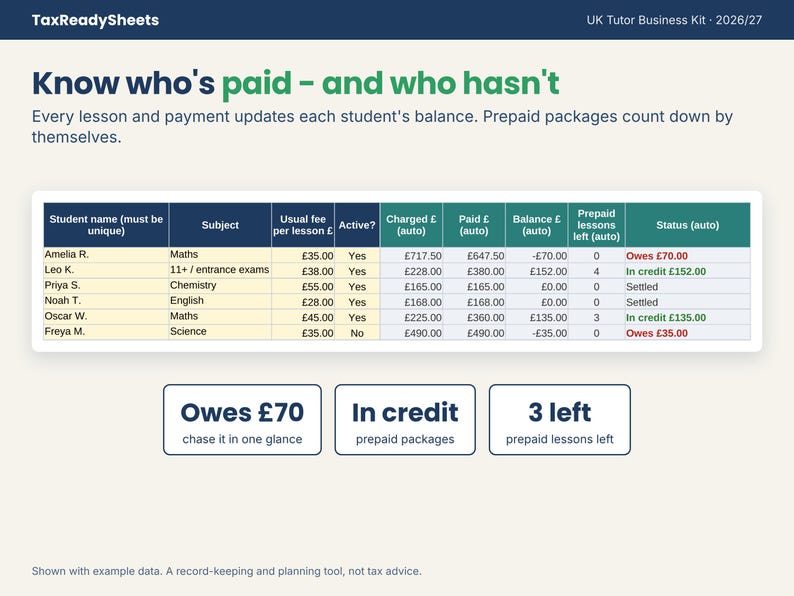Click the 'Owes £70.00' status cell
The image size is (794, 596).
click(688, 256)
